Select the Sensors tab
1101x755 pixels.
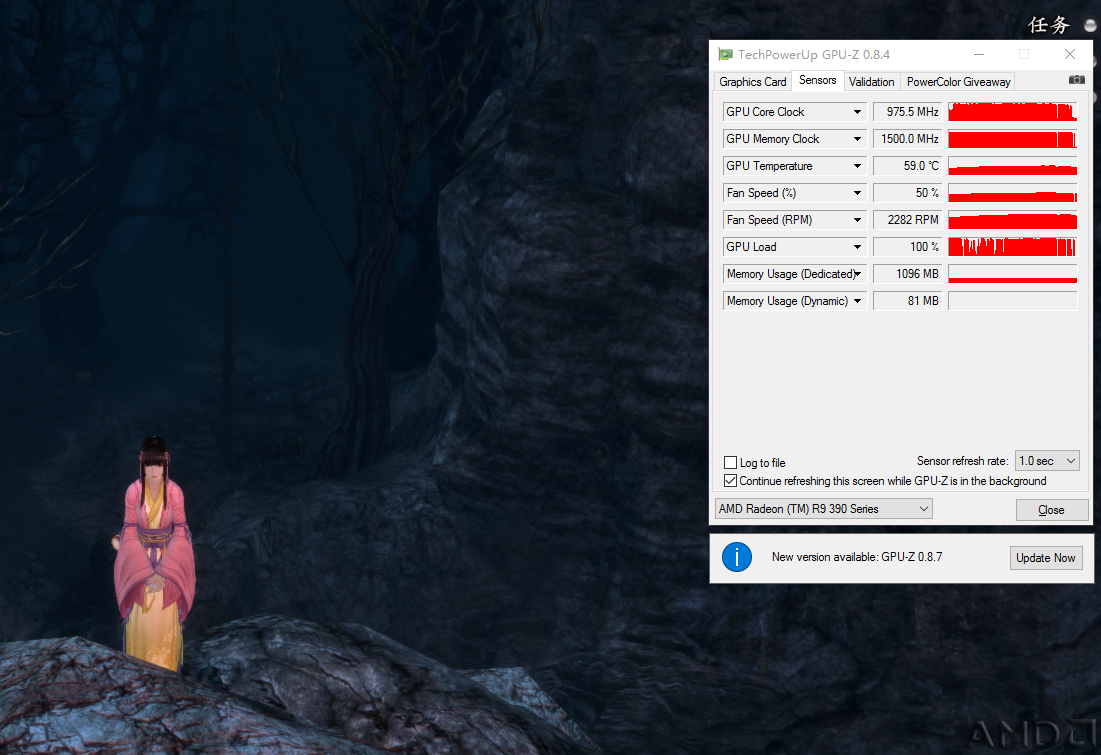[x=818, y=80]
